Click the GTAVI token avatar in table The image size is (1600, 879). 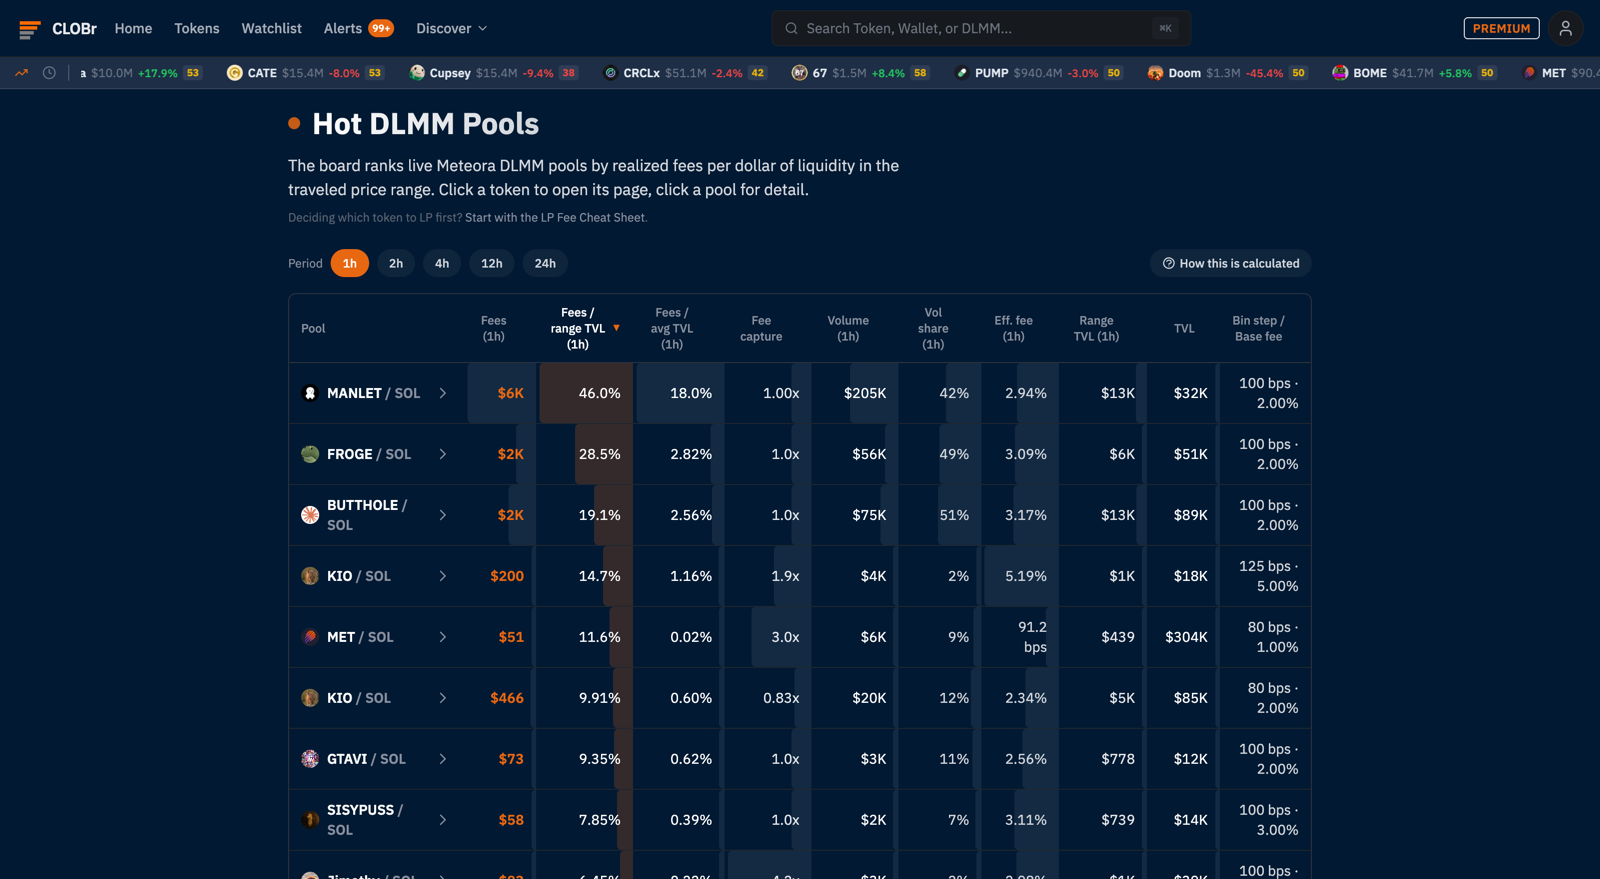[x=310, y=759]
